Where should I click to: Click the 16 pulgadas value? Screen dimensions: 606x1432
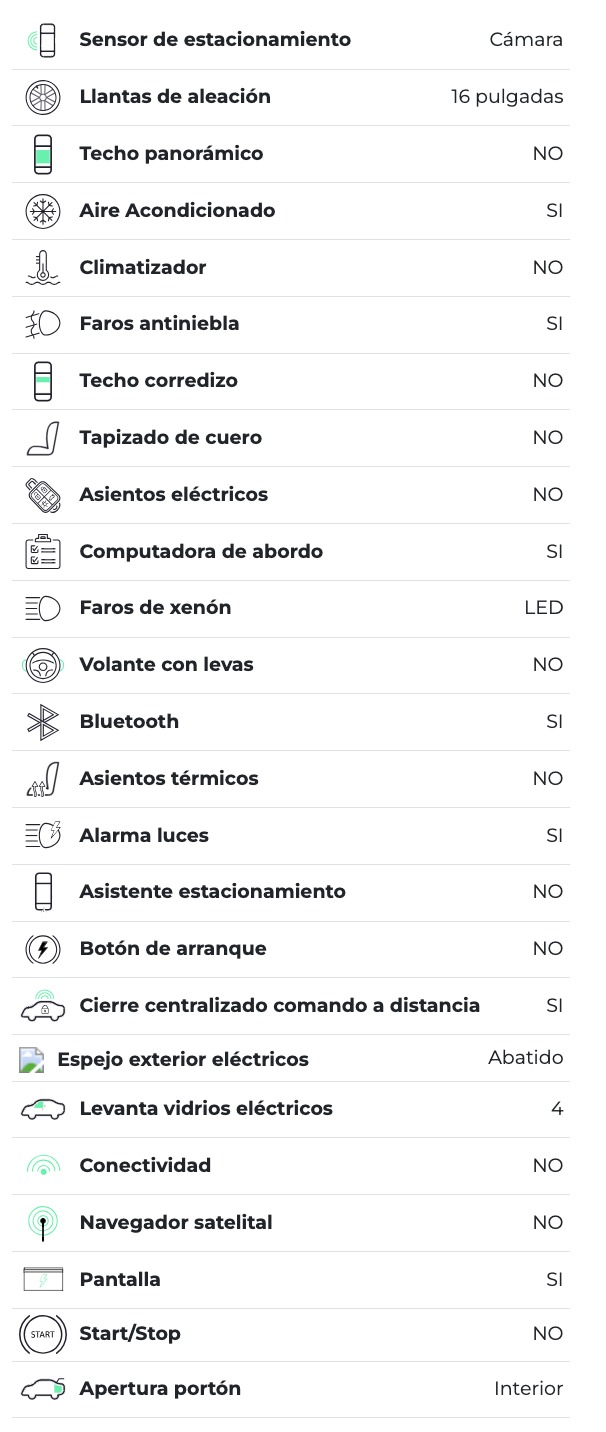coord(507,97)
